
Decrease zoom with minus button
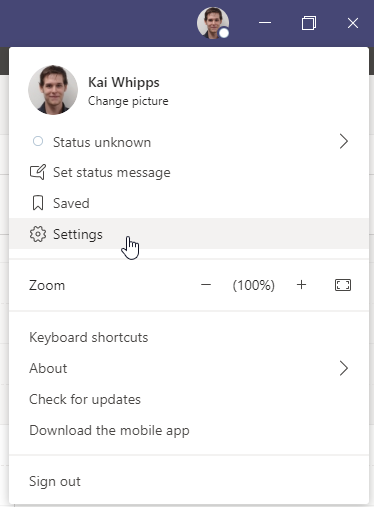pos(206,285)
